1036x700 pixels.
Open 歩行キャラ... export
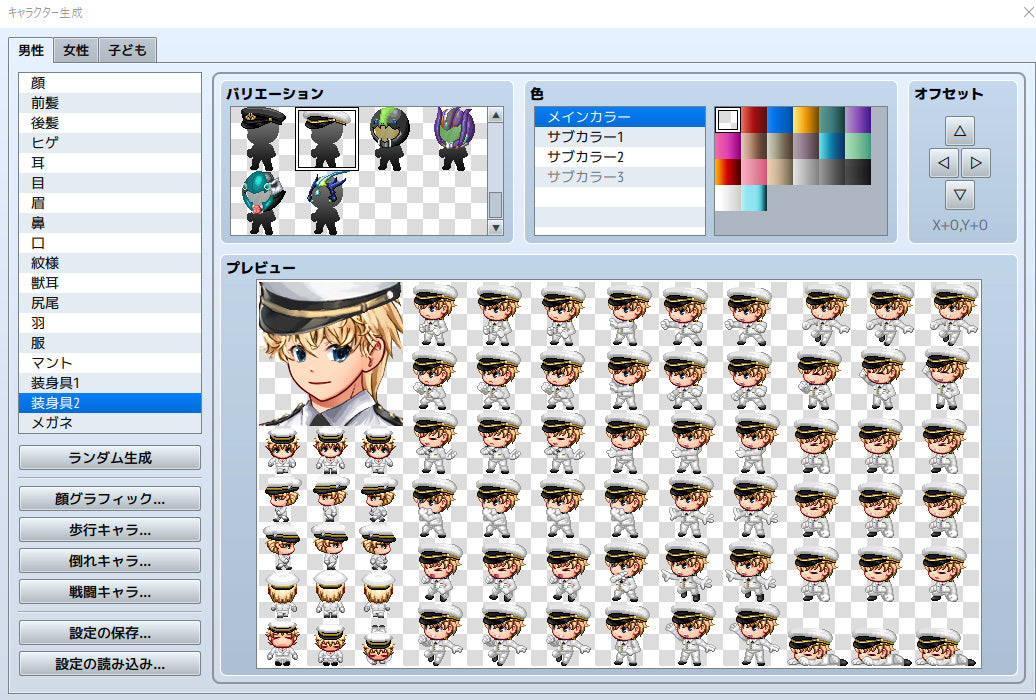pos(110,529)
